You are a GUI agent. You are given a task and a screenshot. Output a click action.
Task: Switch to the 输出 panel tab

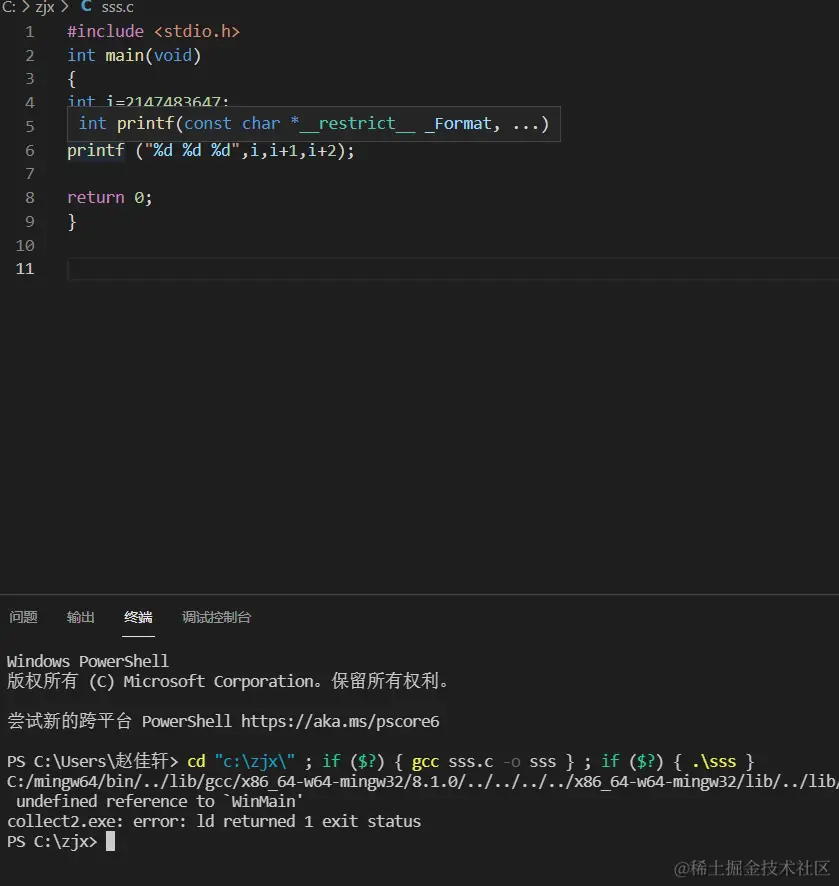click(x=80, y=617)
